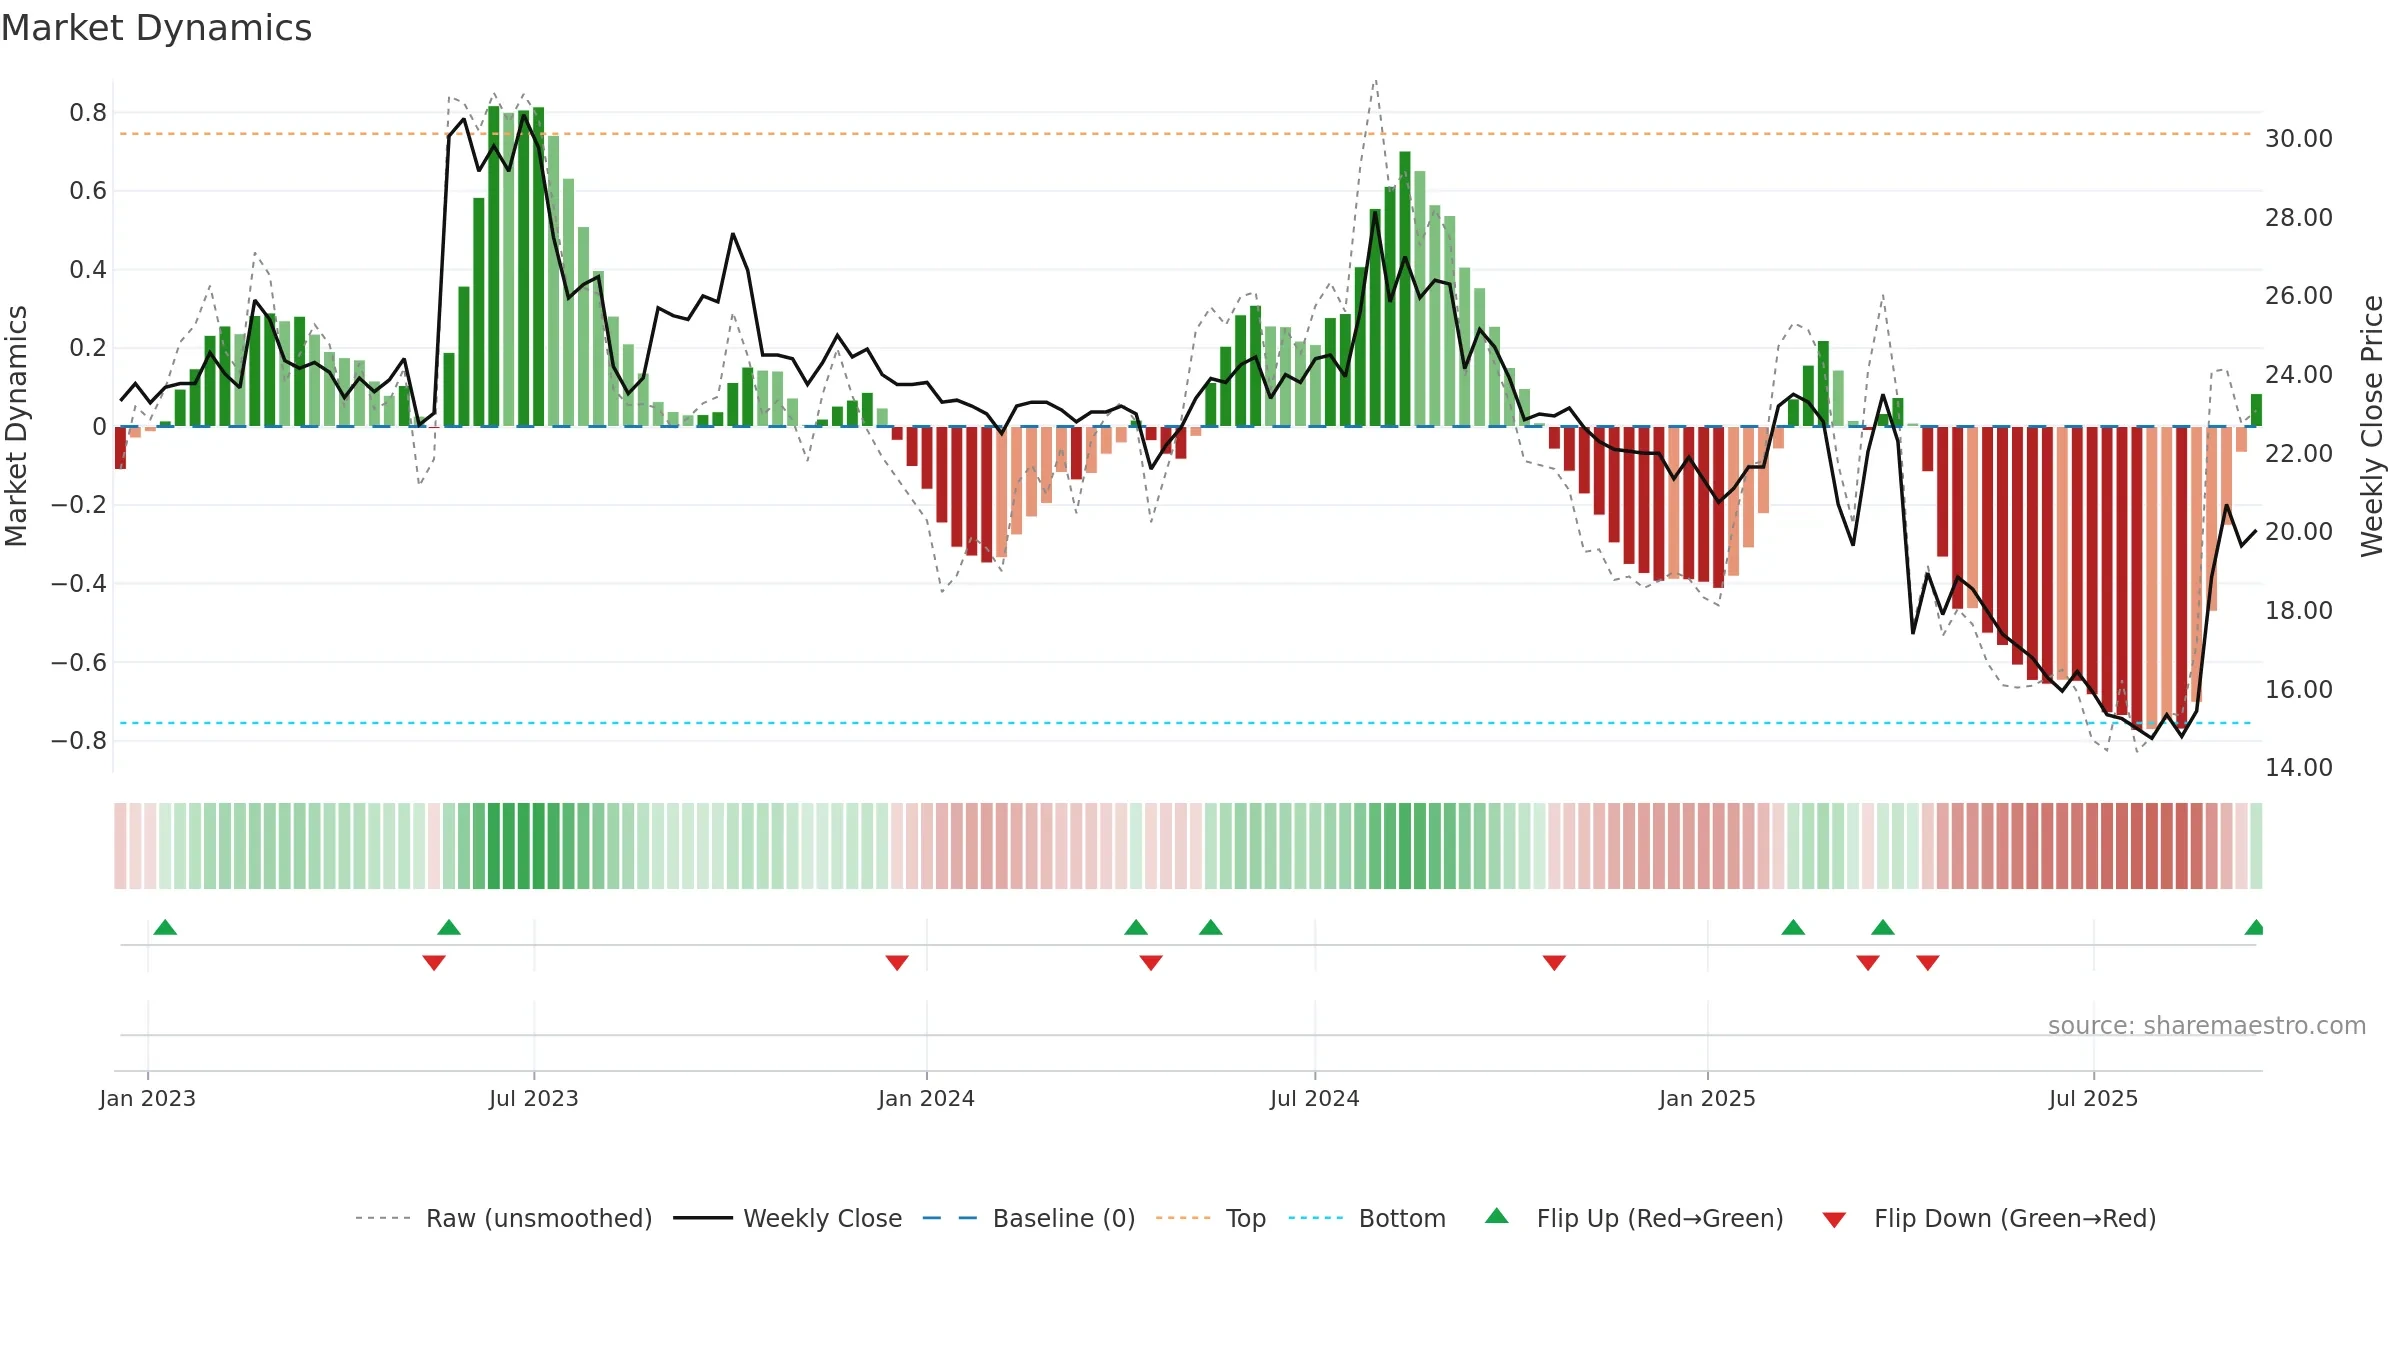2400x1350 pixels.
Task: Click the Jul 2024 x-axis label
Action: click(x=1315, y=1098)
